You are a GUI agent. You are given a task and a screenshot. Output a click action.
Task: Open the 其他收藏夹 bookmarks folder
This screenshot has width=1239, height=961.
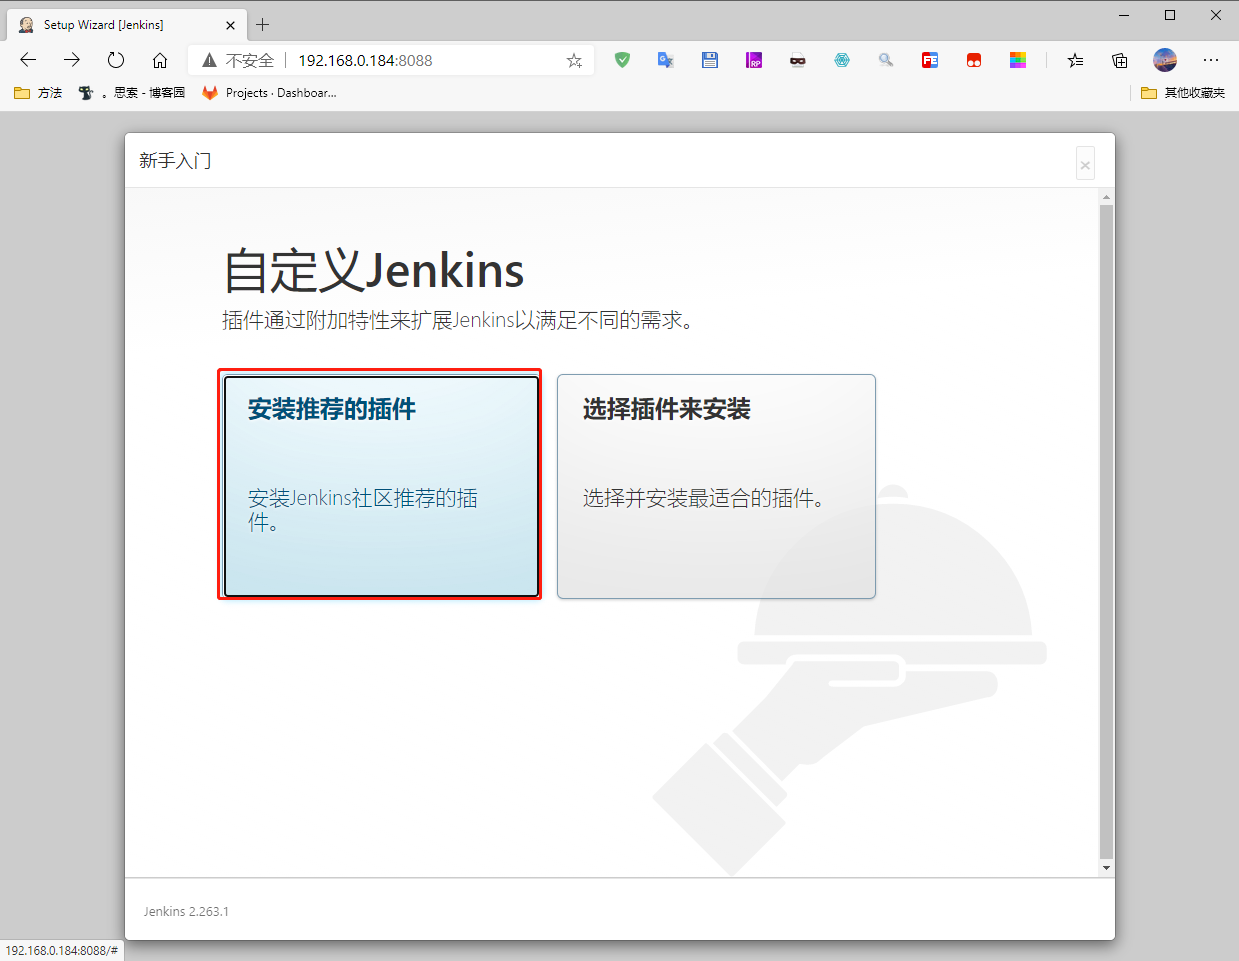tap(1183, 93)
